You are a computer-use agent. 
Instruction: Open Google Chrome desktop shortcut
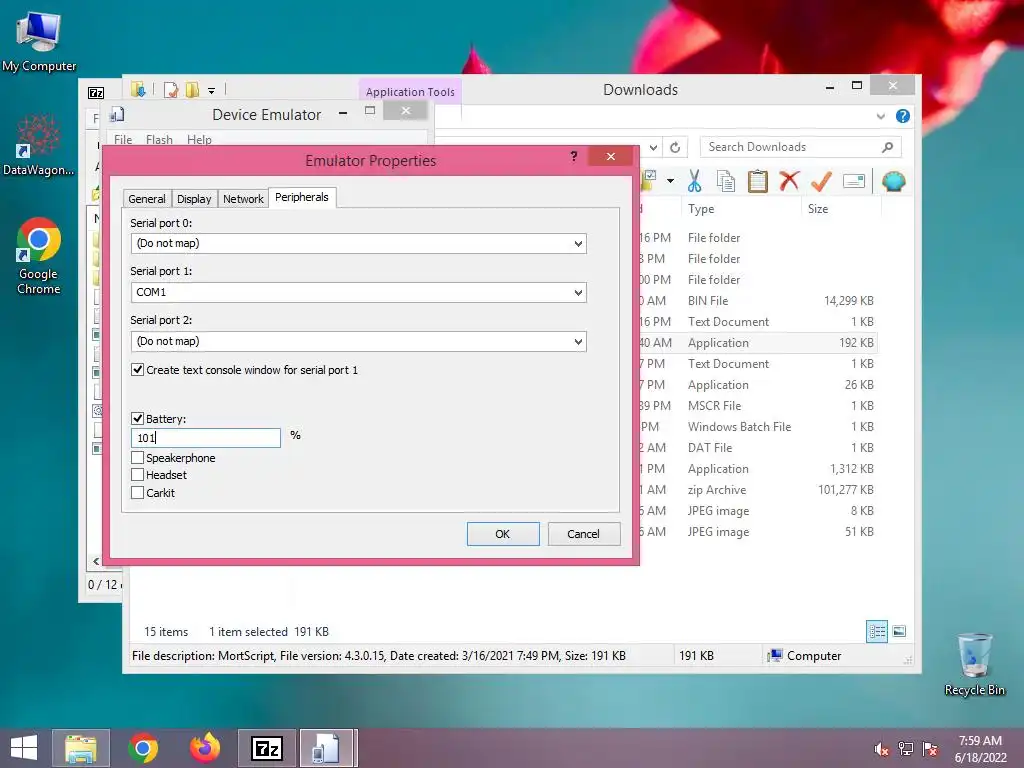pyautogui.click(x=39, y=255)
